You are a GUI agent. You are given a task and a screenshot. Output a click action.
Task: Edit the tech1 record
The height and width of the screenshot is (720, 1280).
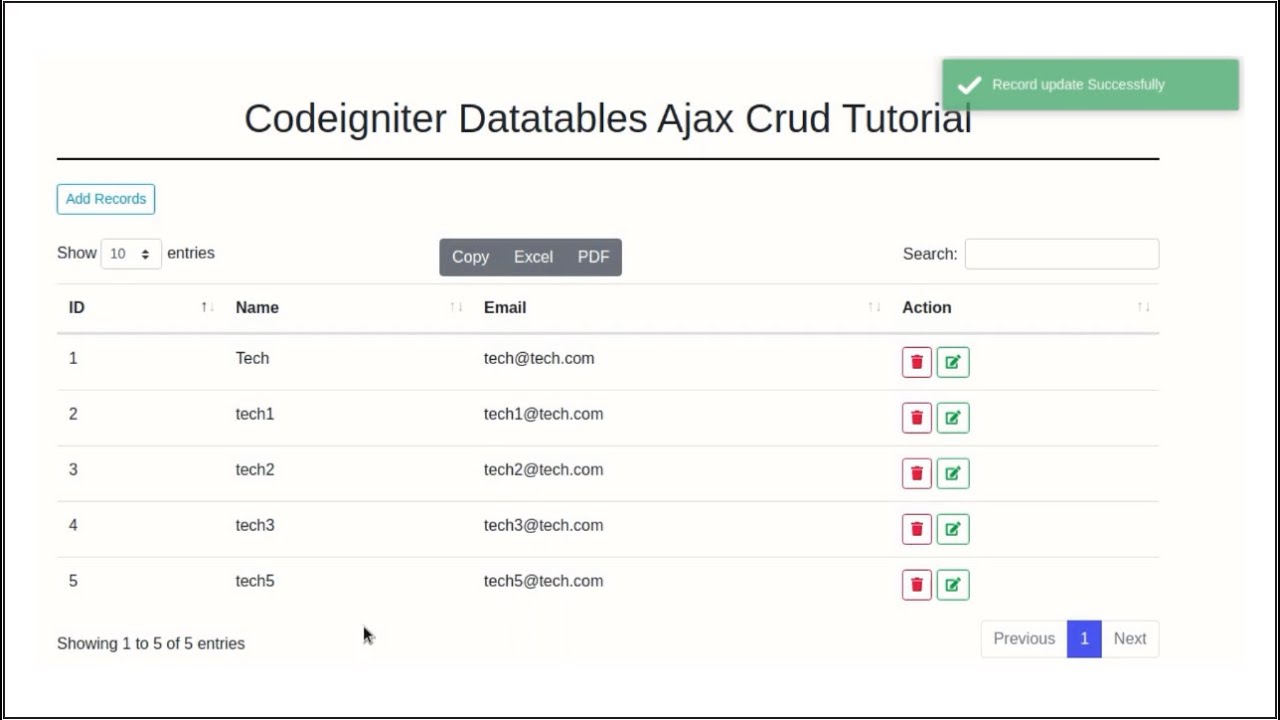[953, 418]
